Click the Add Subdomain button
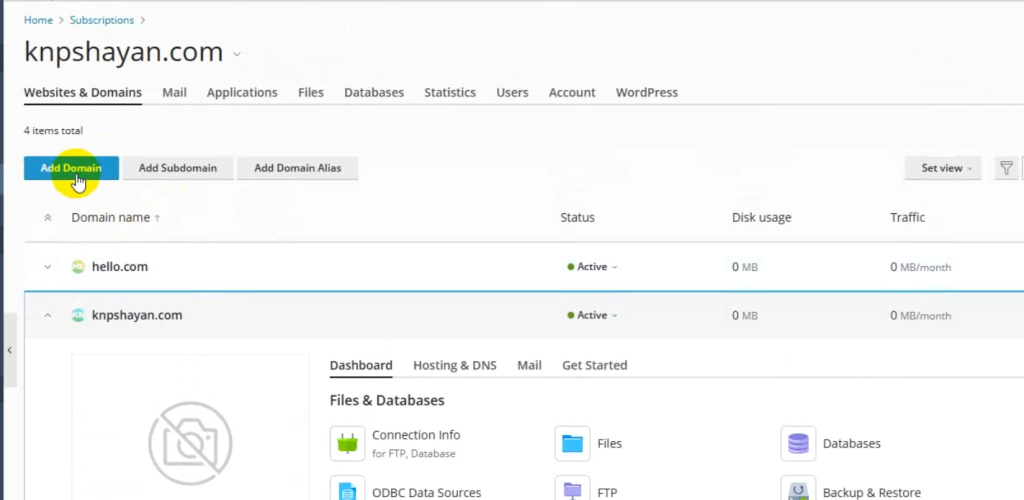 (x=177, y=168)
